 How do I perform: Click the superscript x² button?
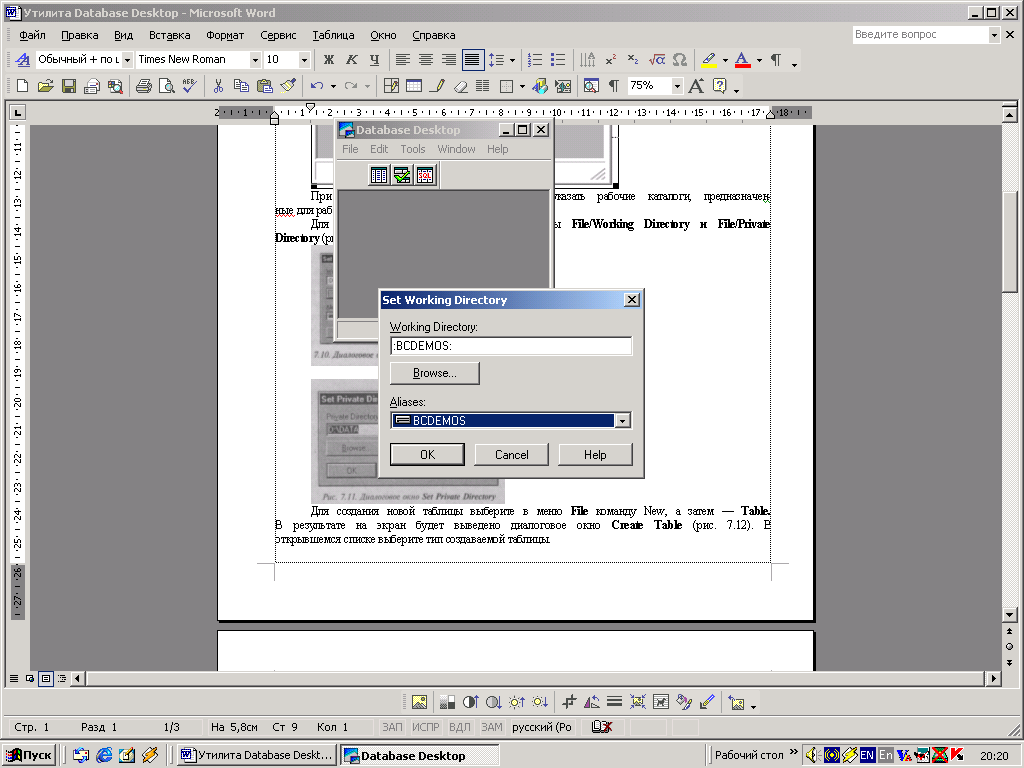[611, 60]
